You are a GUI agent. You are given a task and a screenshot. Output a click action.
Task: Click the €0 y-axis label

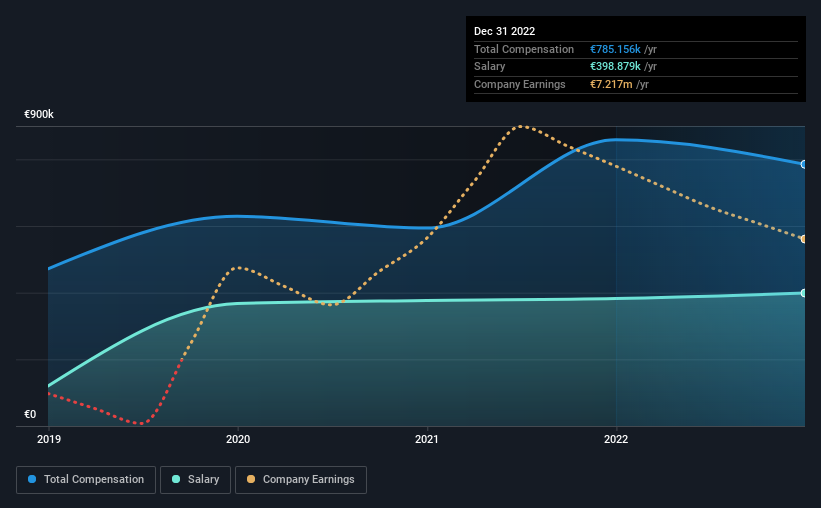30,414
